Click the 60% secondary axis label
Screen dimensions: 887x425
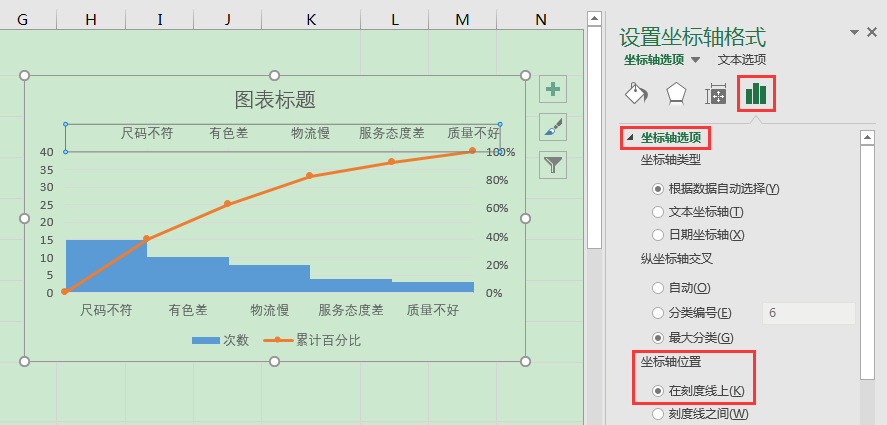tap(497, 208)
